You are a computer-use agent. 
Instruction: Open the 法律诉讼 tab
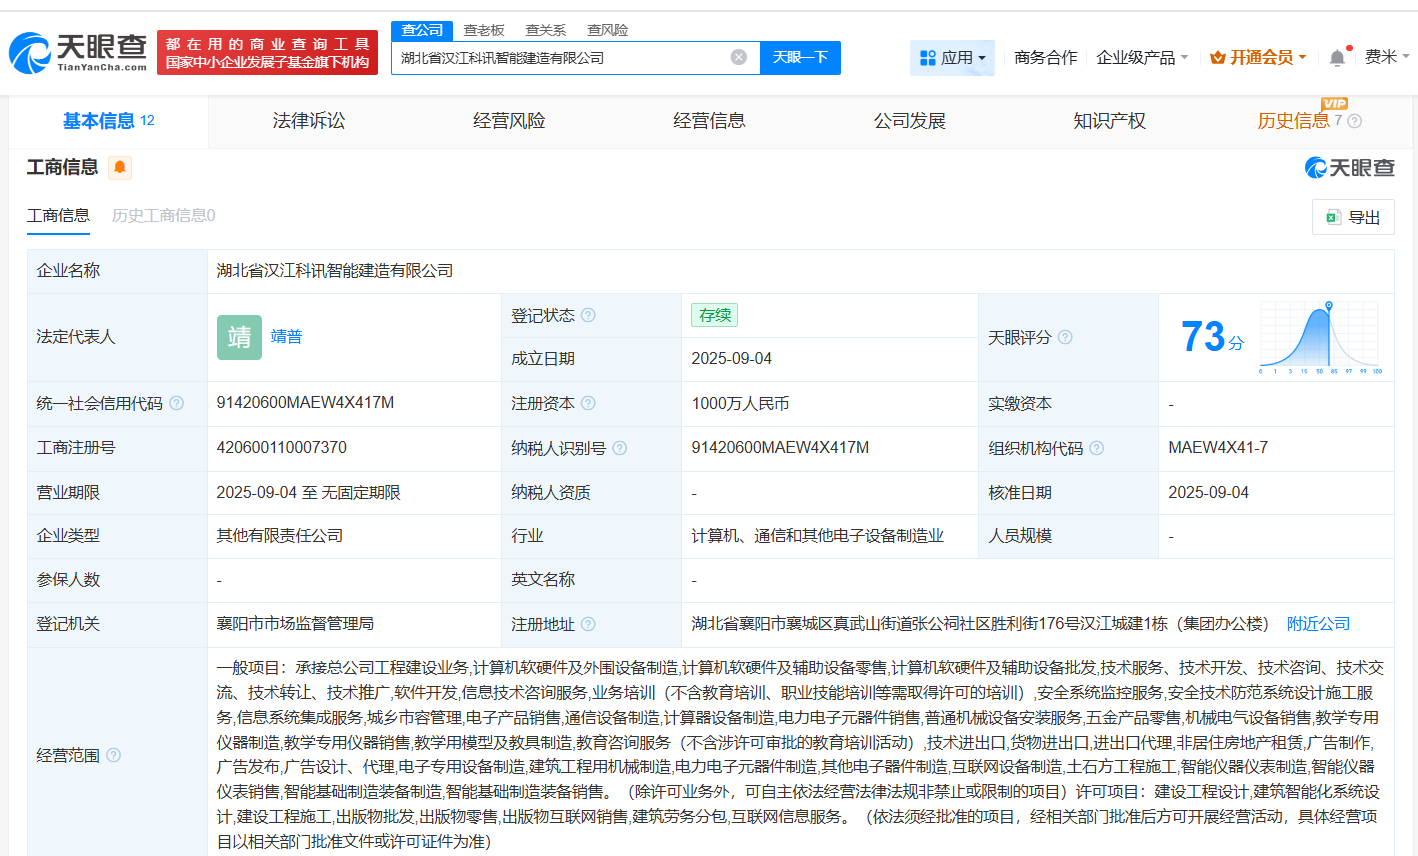pos(308,120)
